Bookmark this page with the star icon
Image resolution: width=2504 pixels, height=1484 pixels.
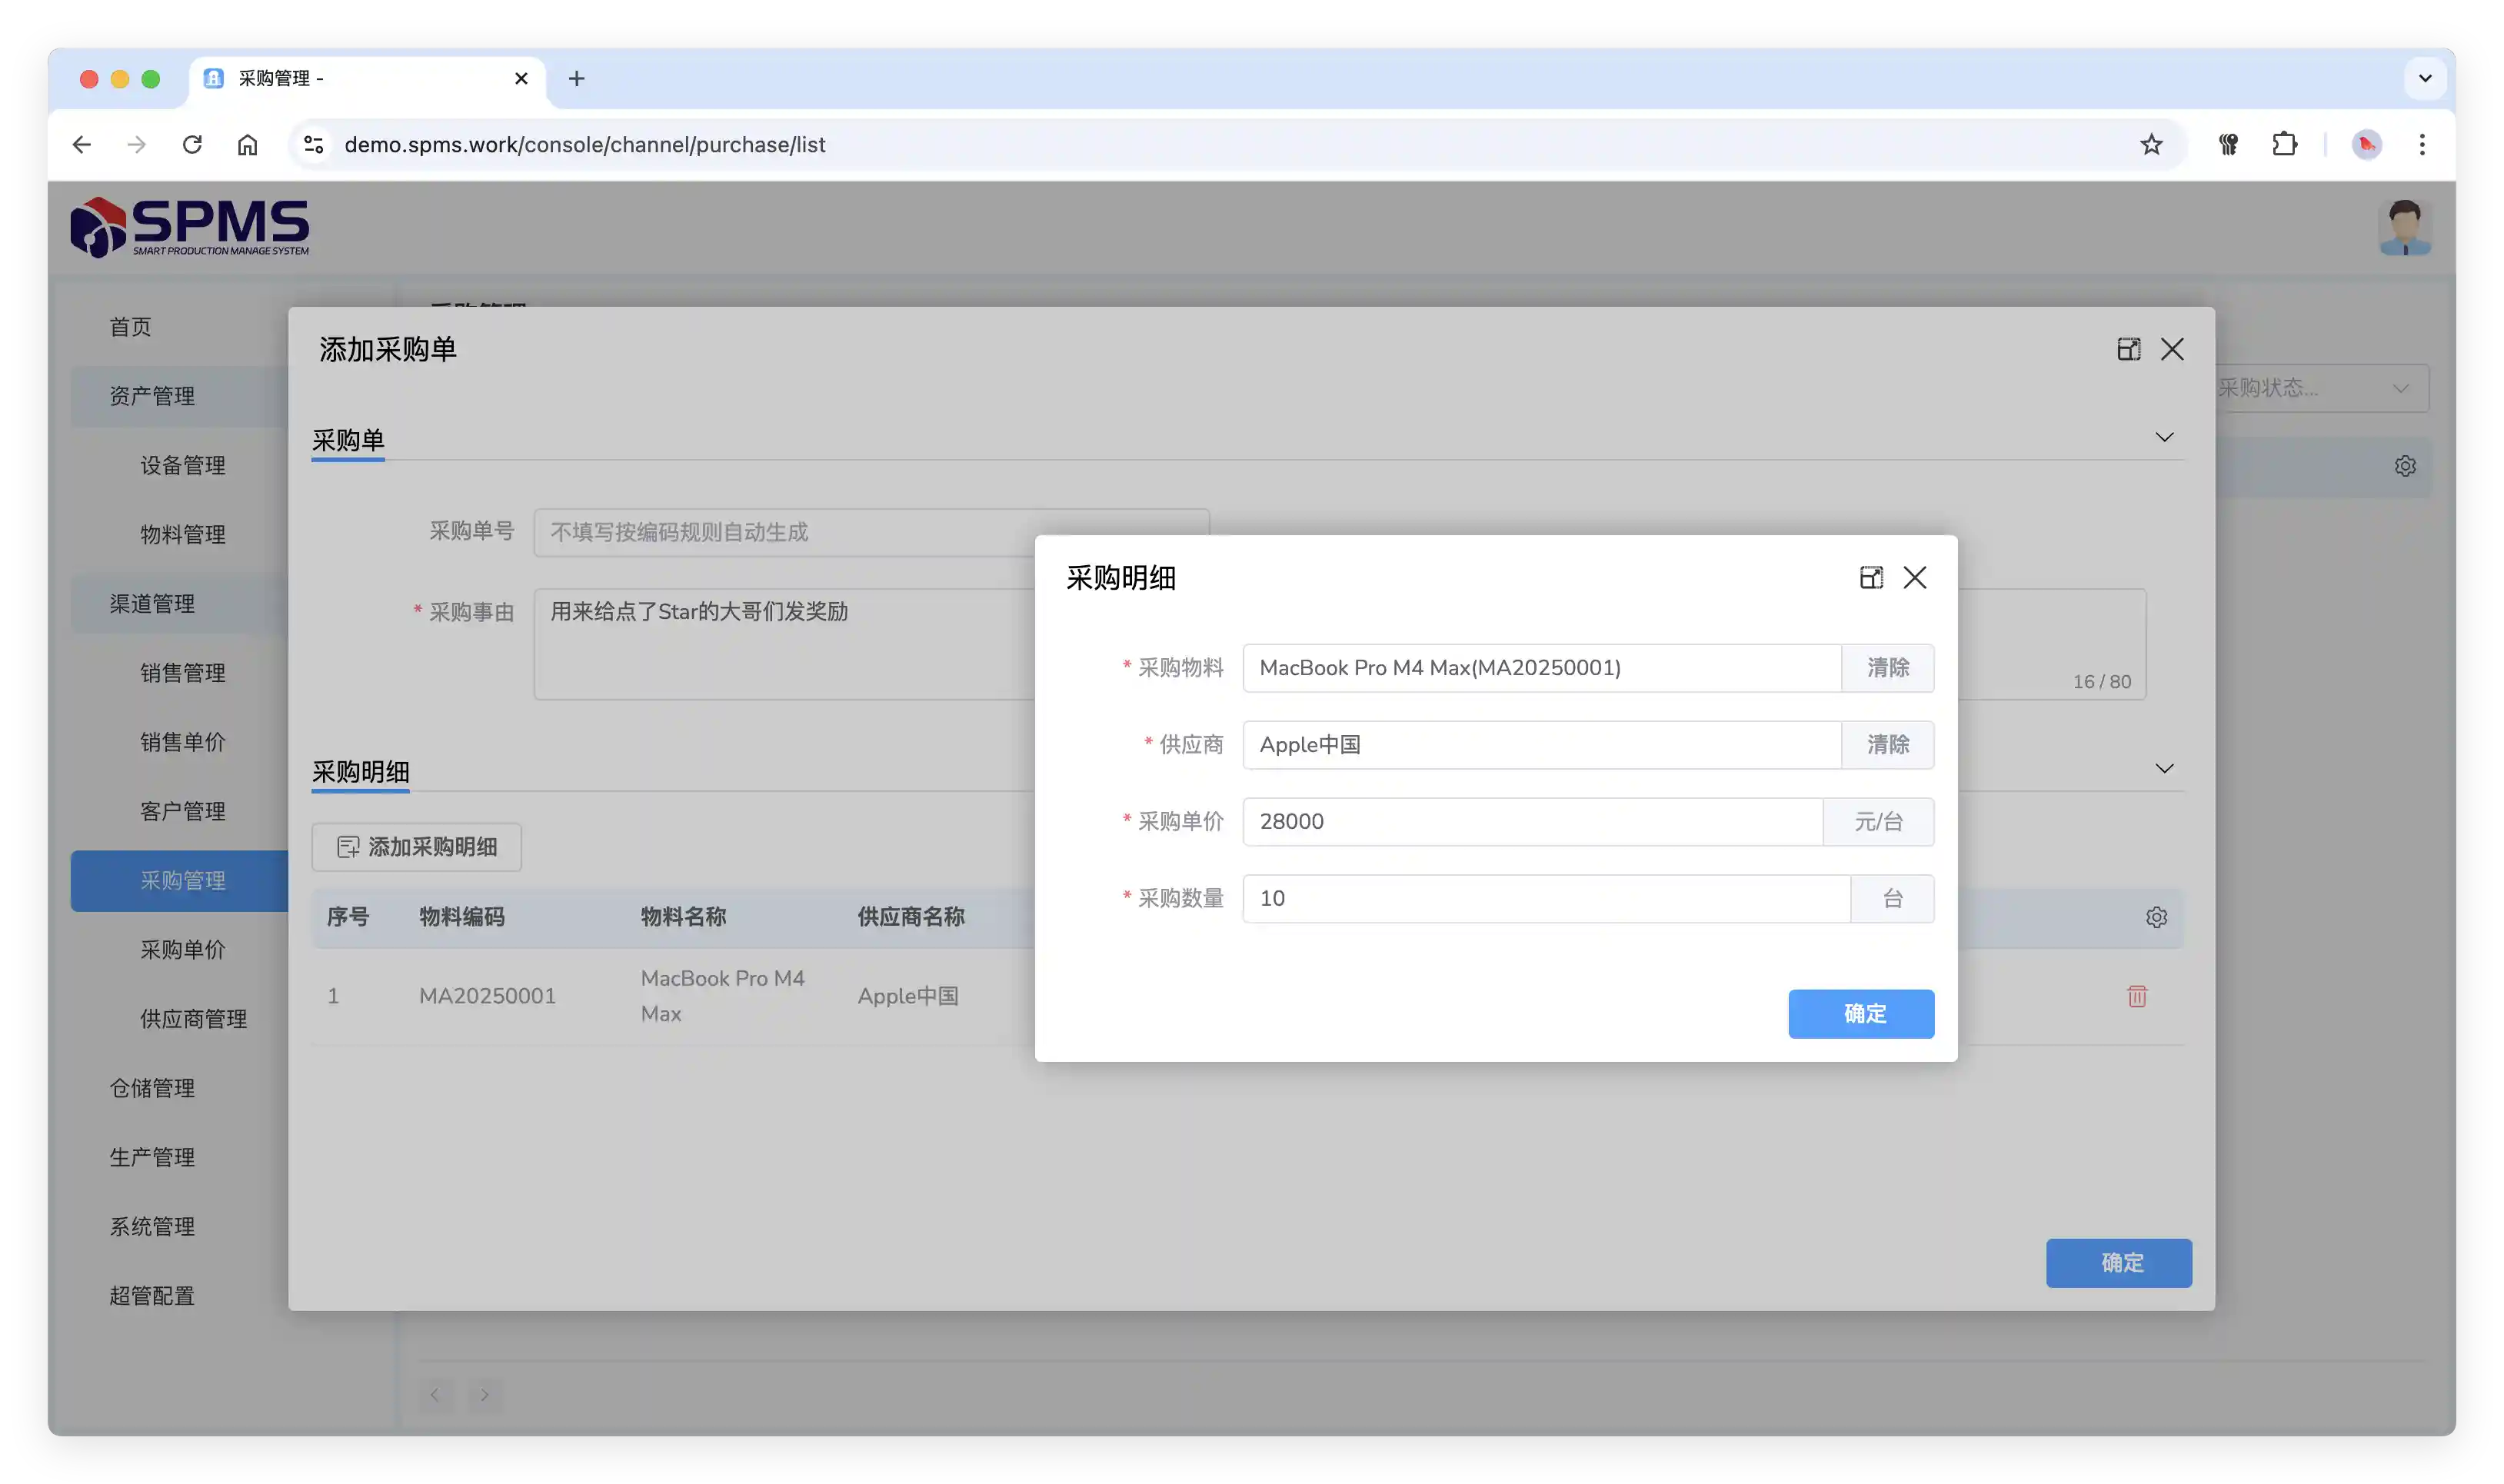tap(2151, 144)
